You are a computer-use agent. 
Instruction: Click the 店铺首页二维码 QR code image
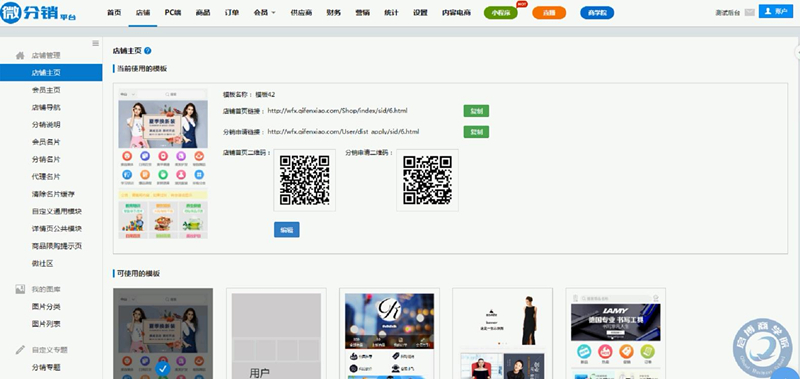(x=305, y=180)
